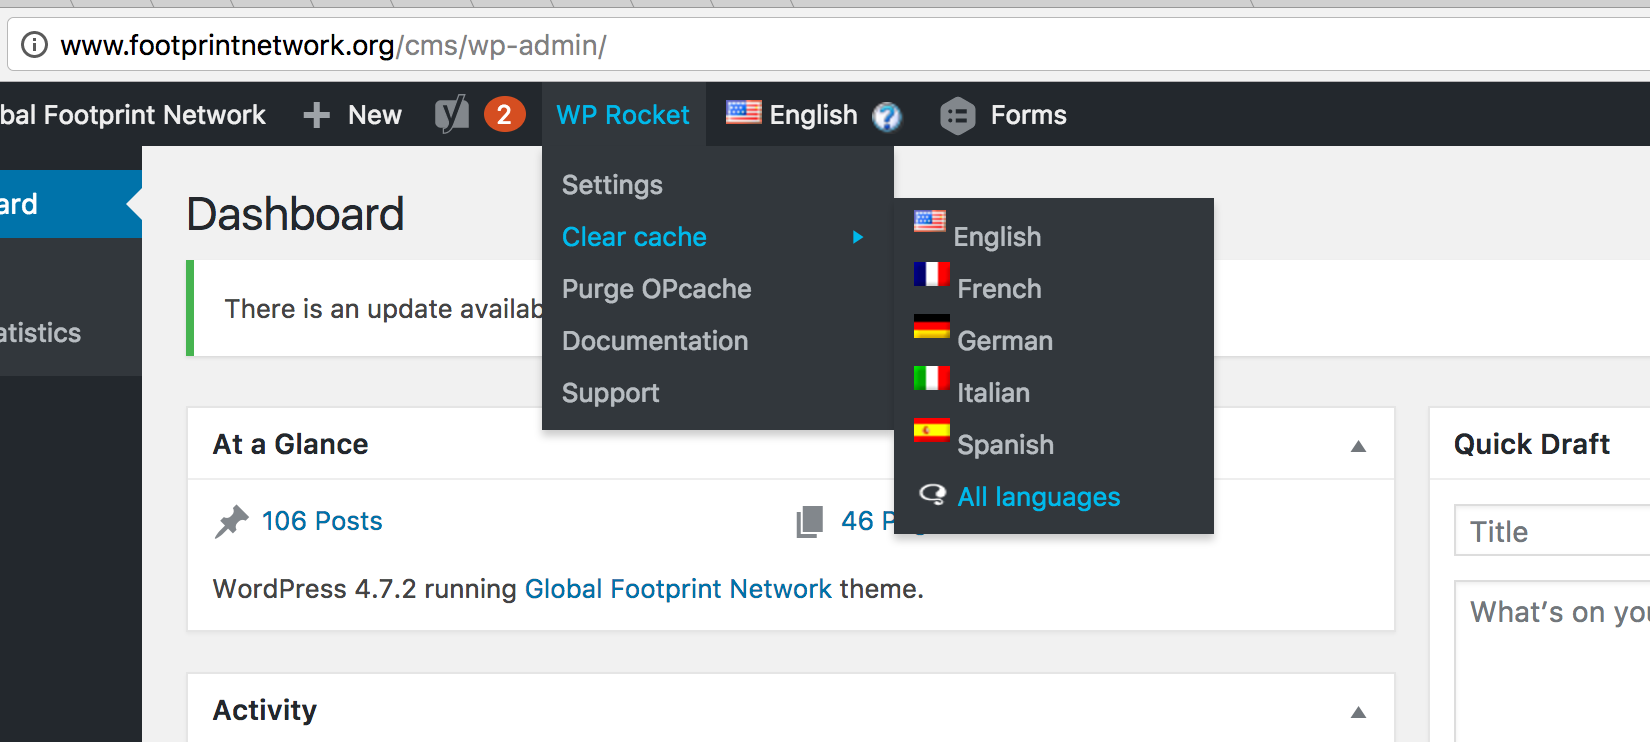Click the browser address bar URL
The width and height of the screenshot is (1650, 742).
(x=333, y=45)
